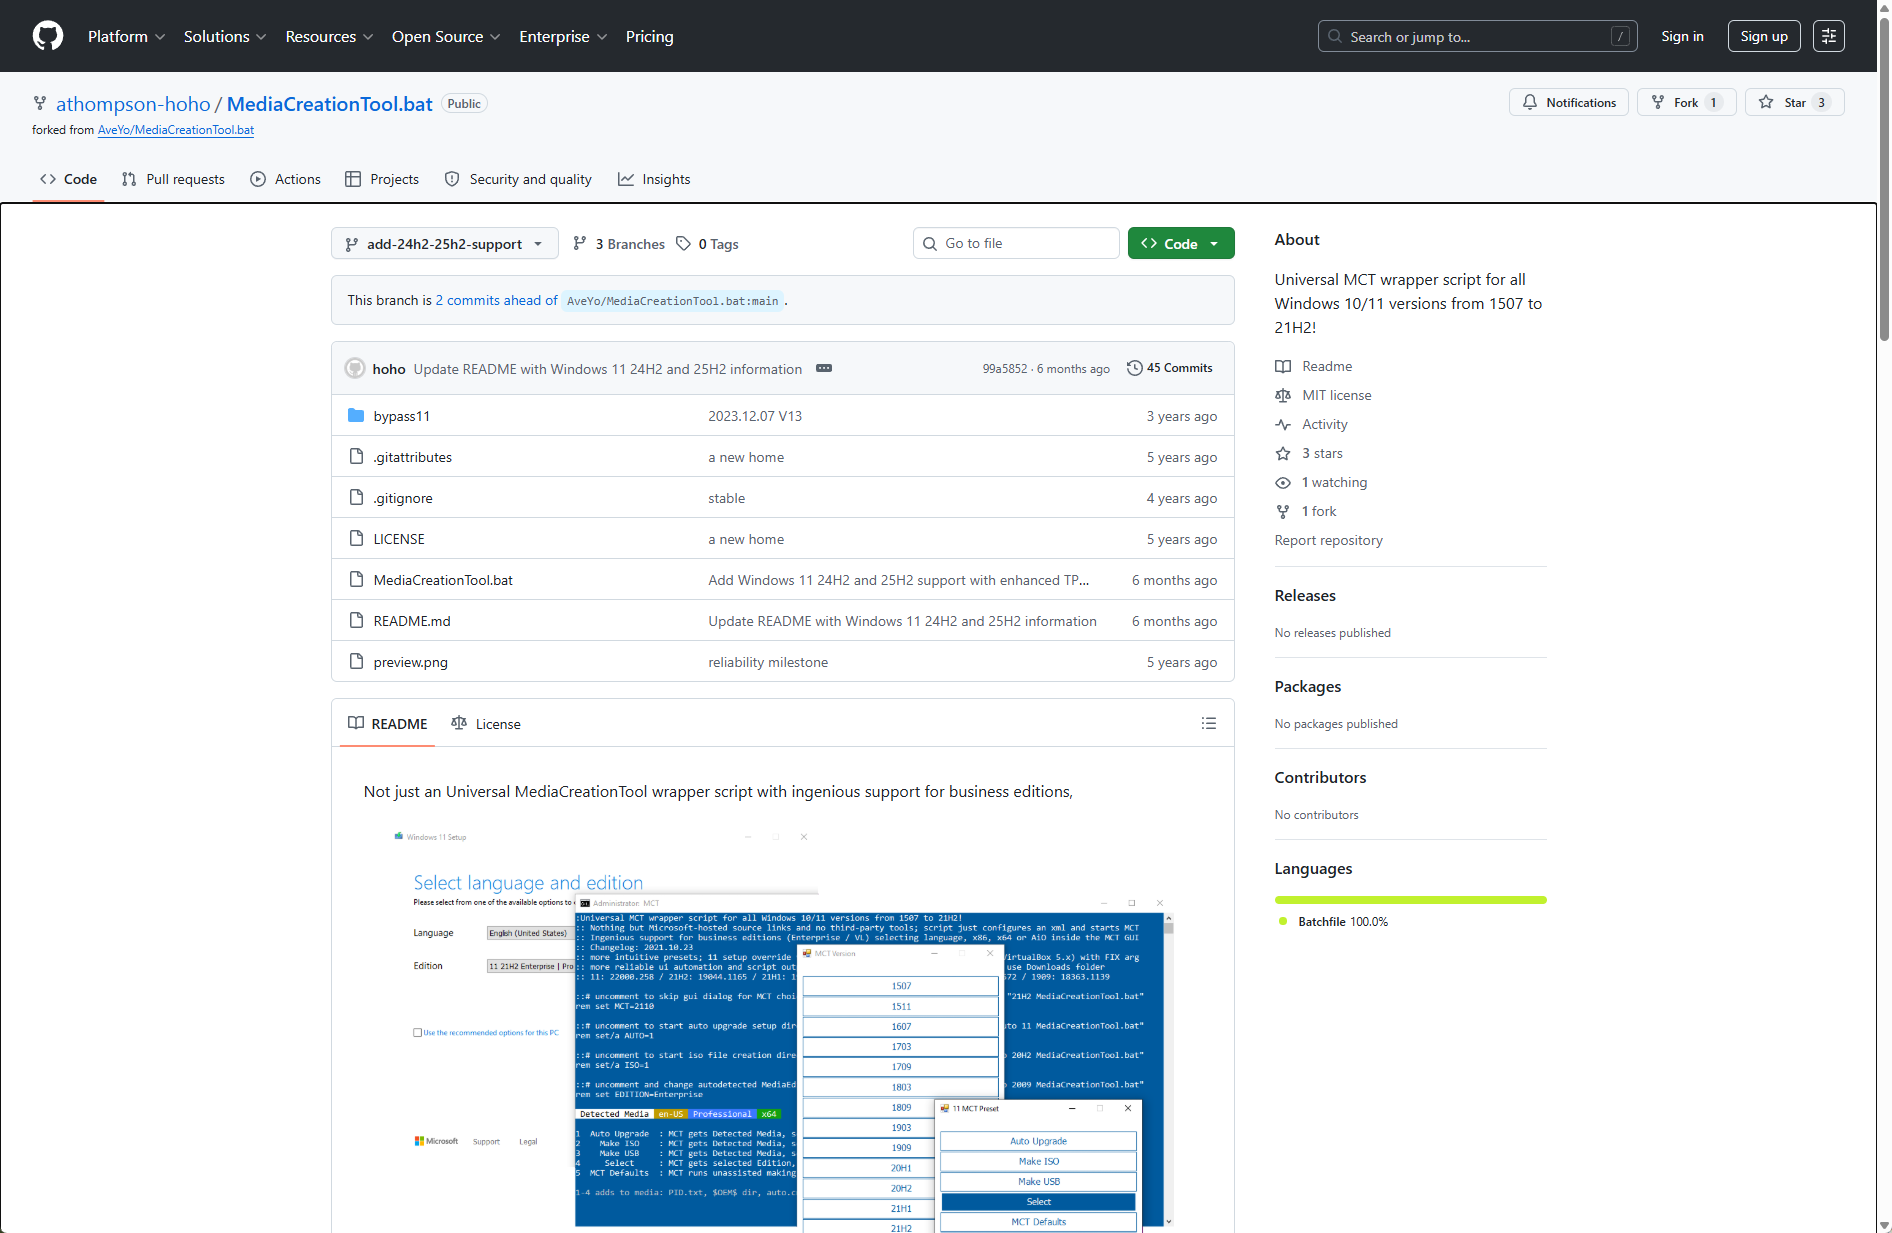1892x1233 pixels.
Task: Click the tag icon next to 0 Tags
Action: pos(683,243)
